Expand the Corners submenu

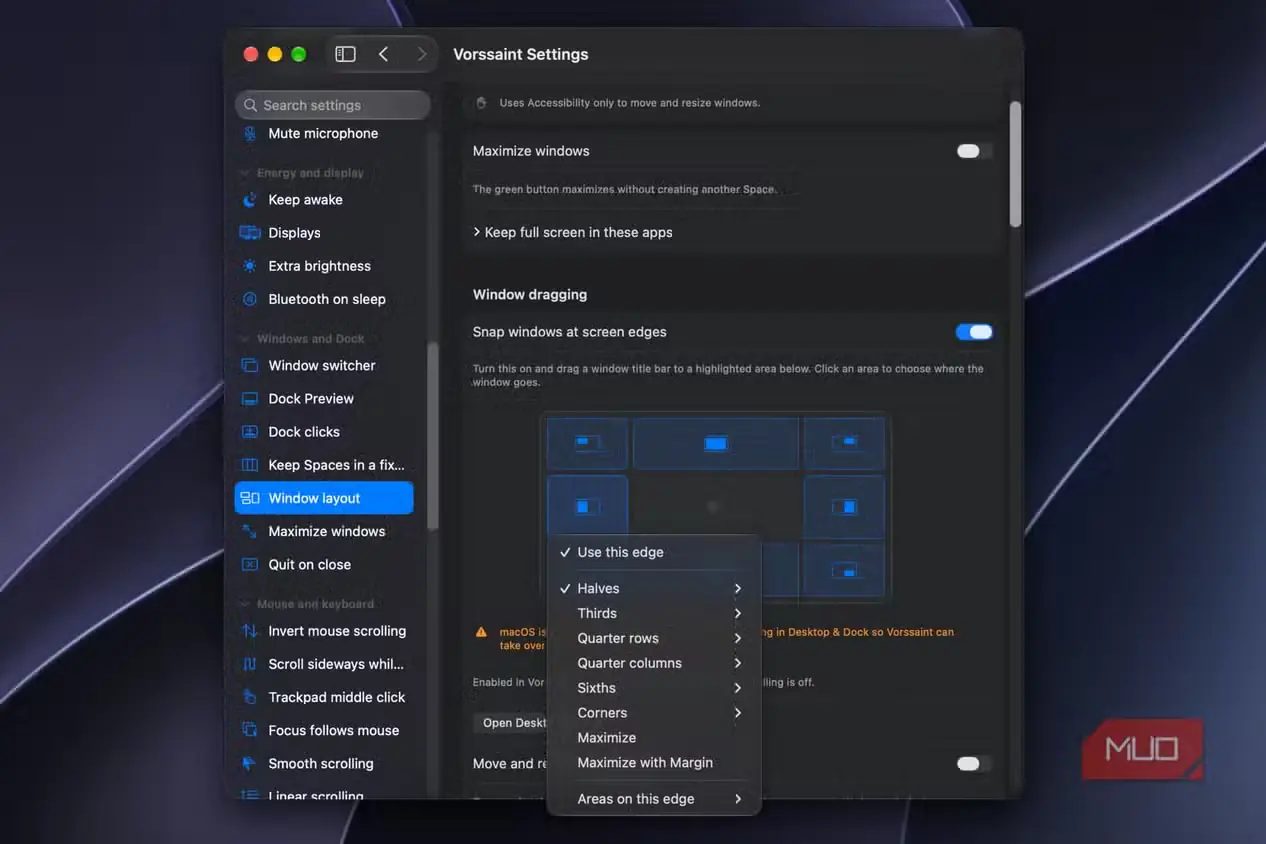pyautogui.click(x=738, y=713)
